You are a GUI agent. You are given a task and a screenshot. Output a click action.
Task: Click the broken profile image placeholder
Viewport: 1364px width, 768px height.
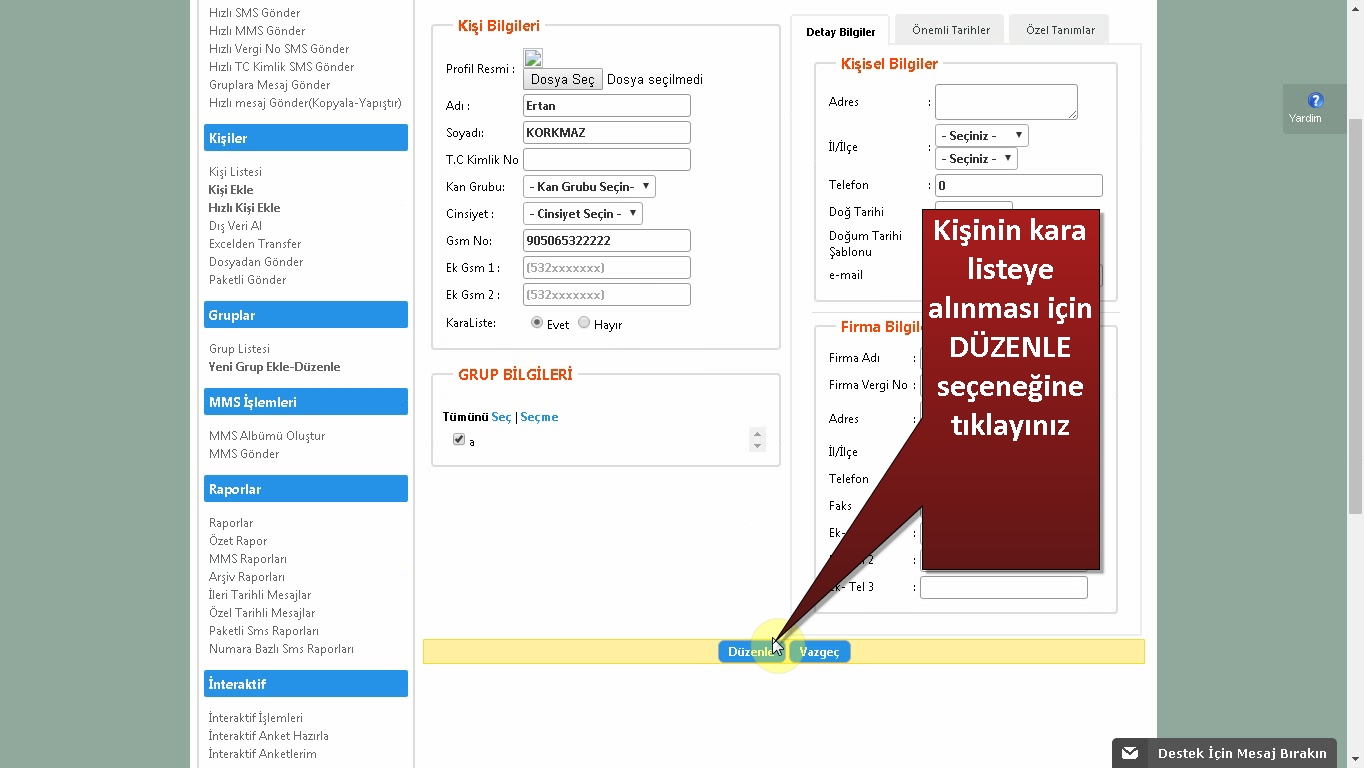(x=532, y=58)
